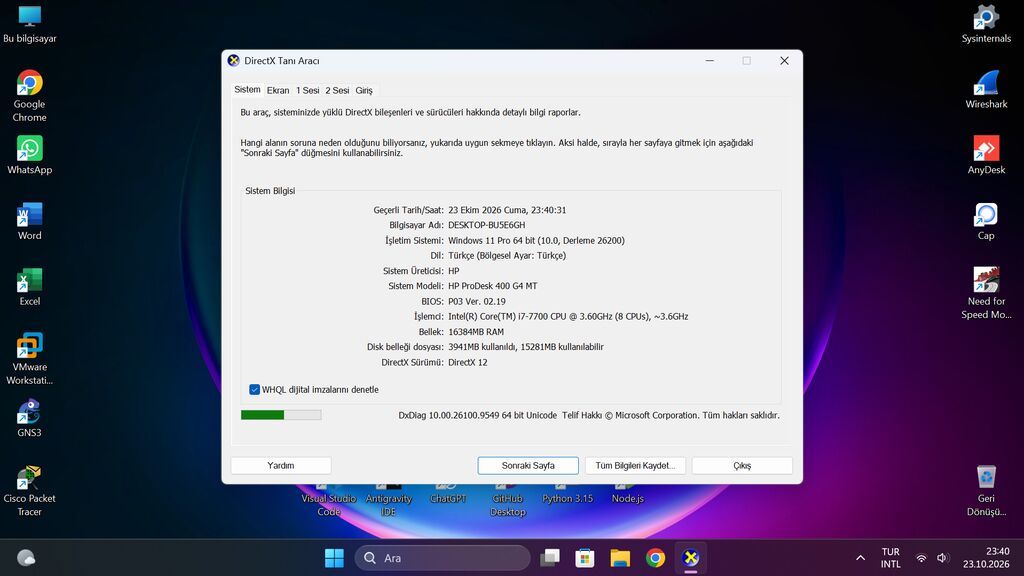Click the DirectX icon in the title bar
The image size is (1024, 576).
[x=233, y=61]
